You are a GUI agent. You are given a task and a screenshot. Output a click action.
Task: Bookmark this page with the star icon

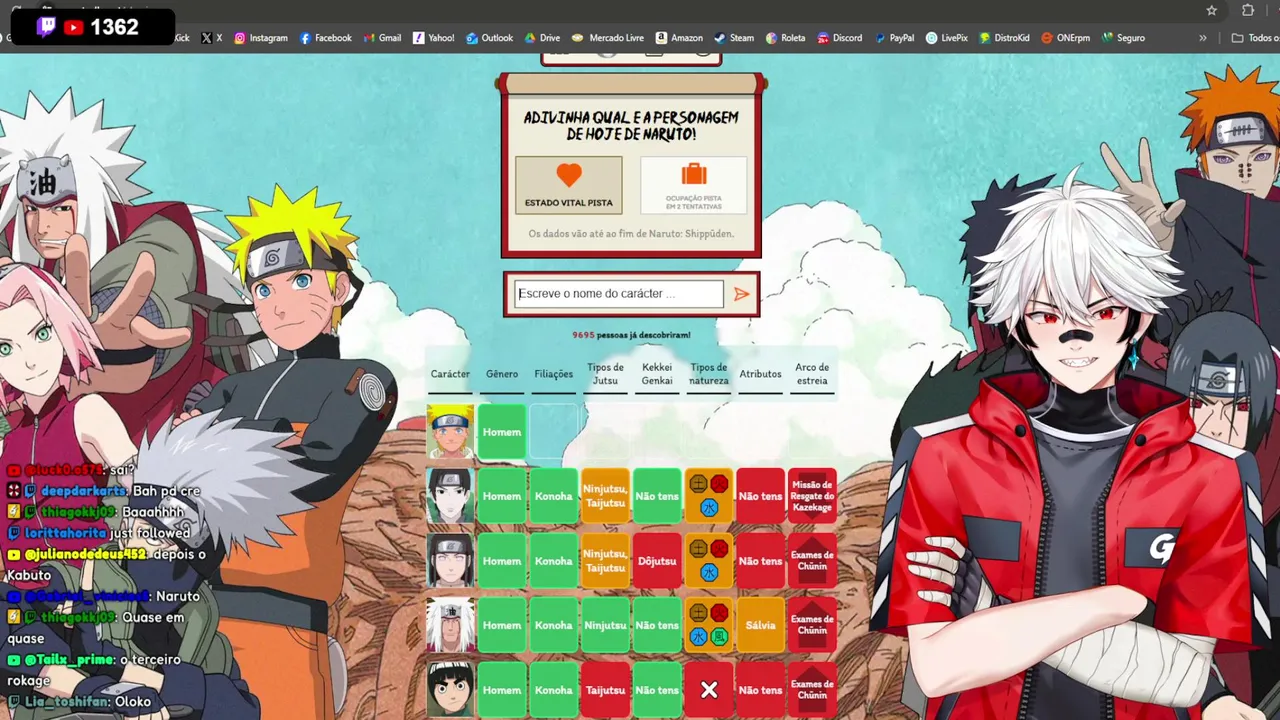pos(1212,10)
